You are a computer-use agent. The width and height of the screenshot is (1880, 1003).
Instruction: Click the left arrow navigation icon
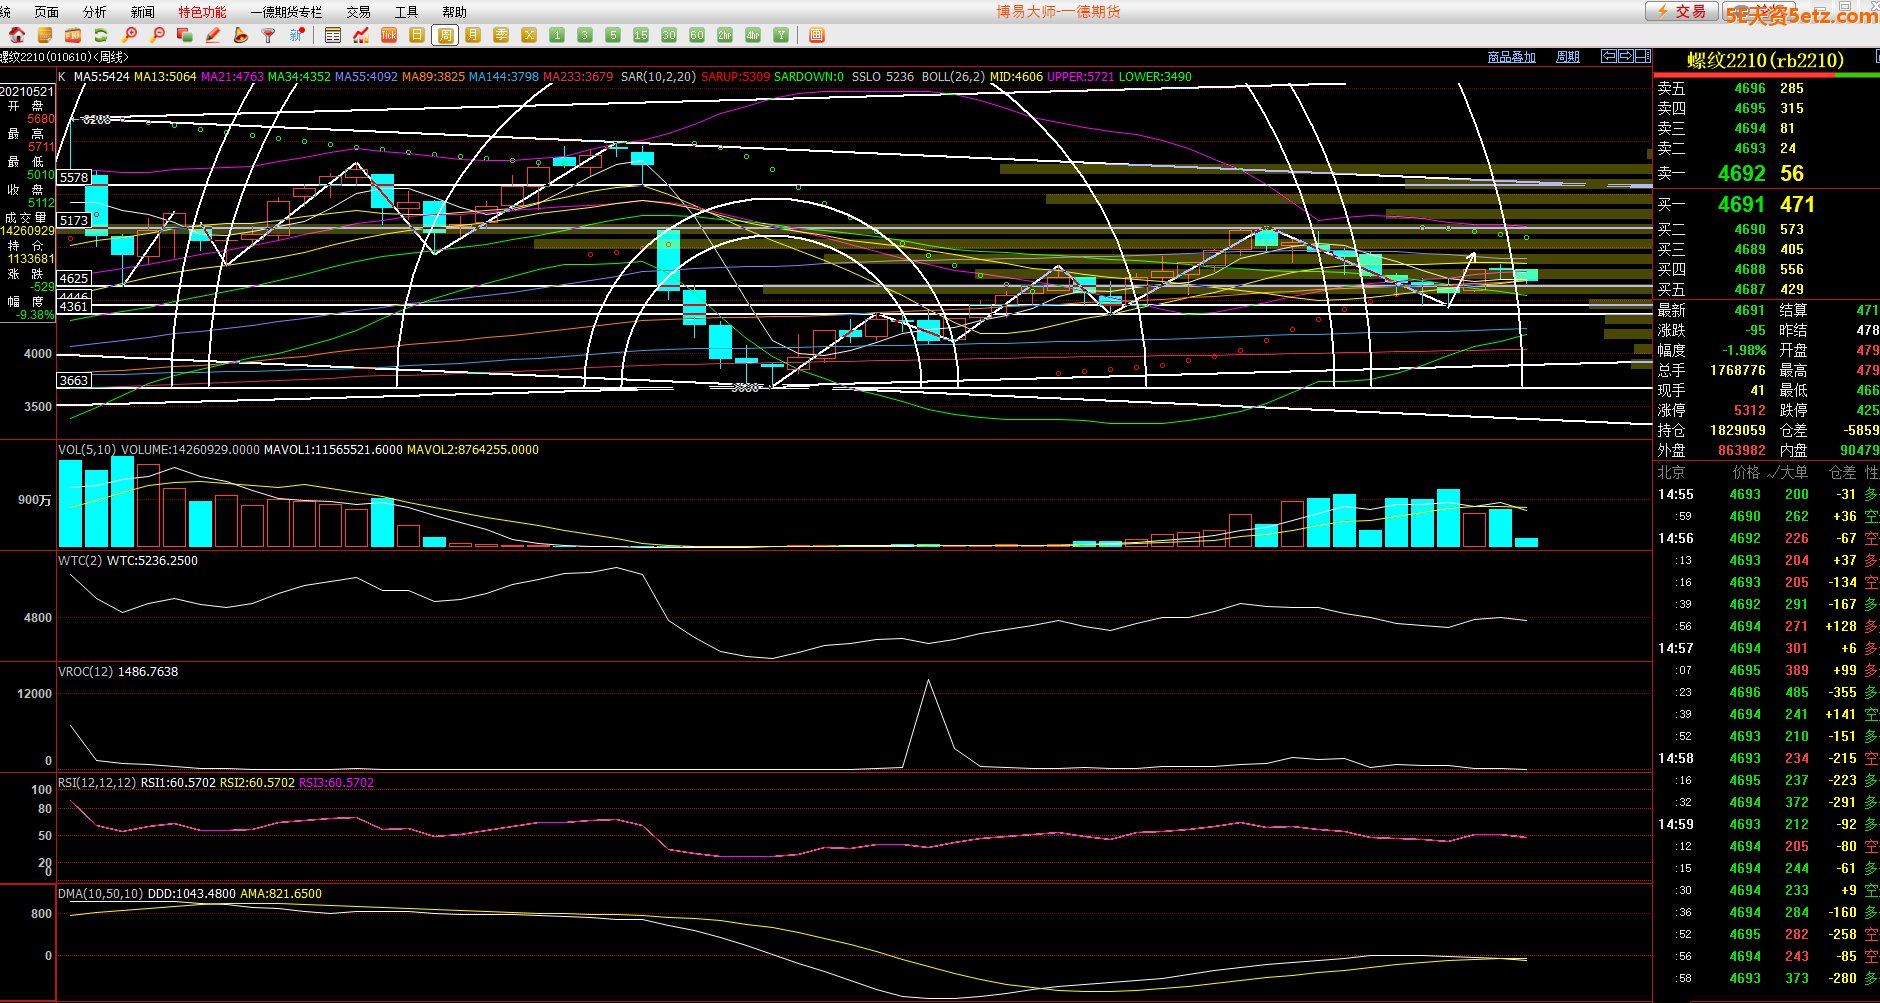tap(1609, 56)
